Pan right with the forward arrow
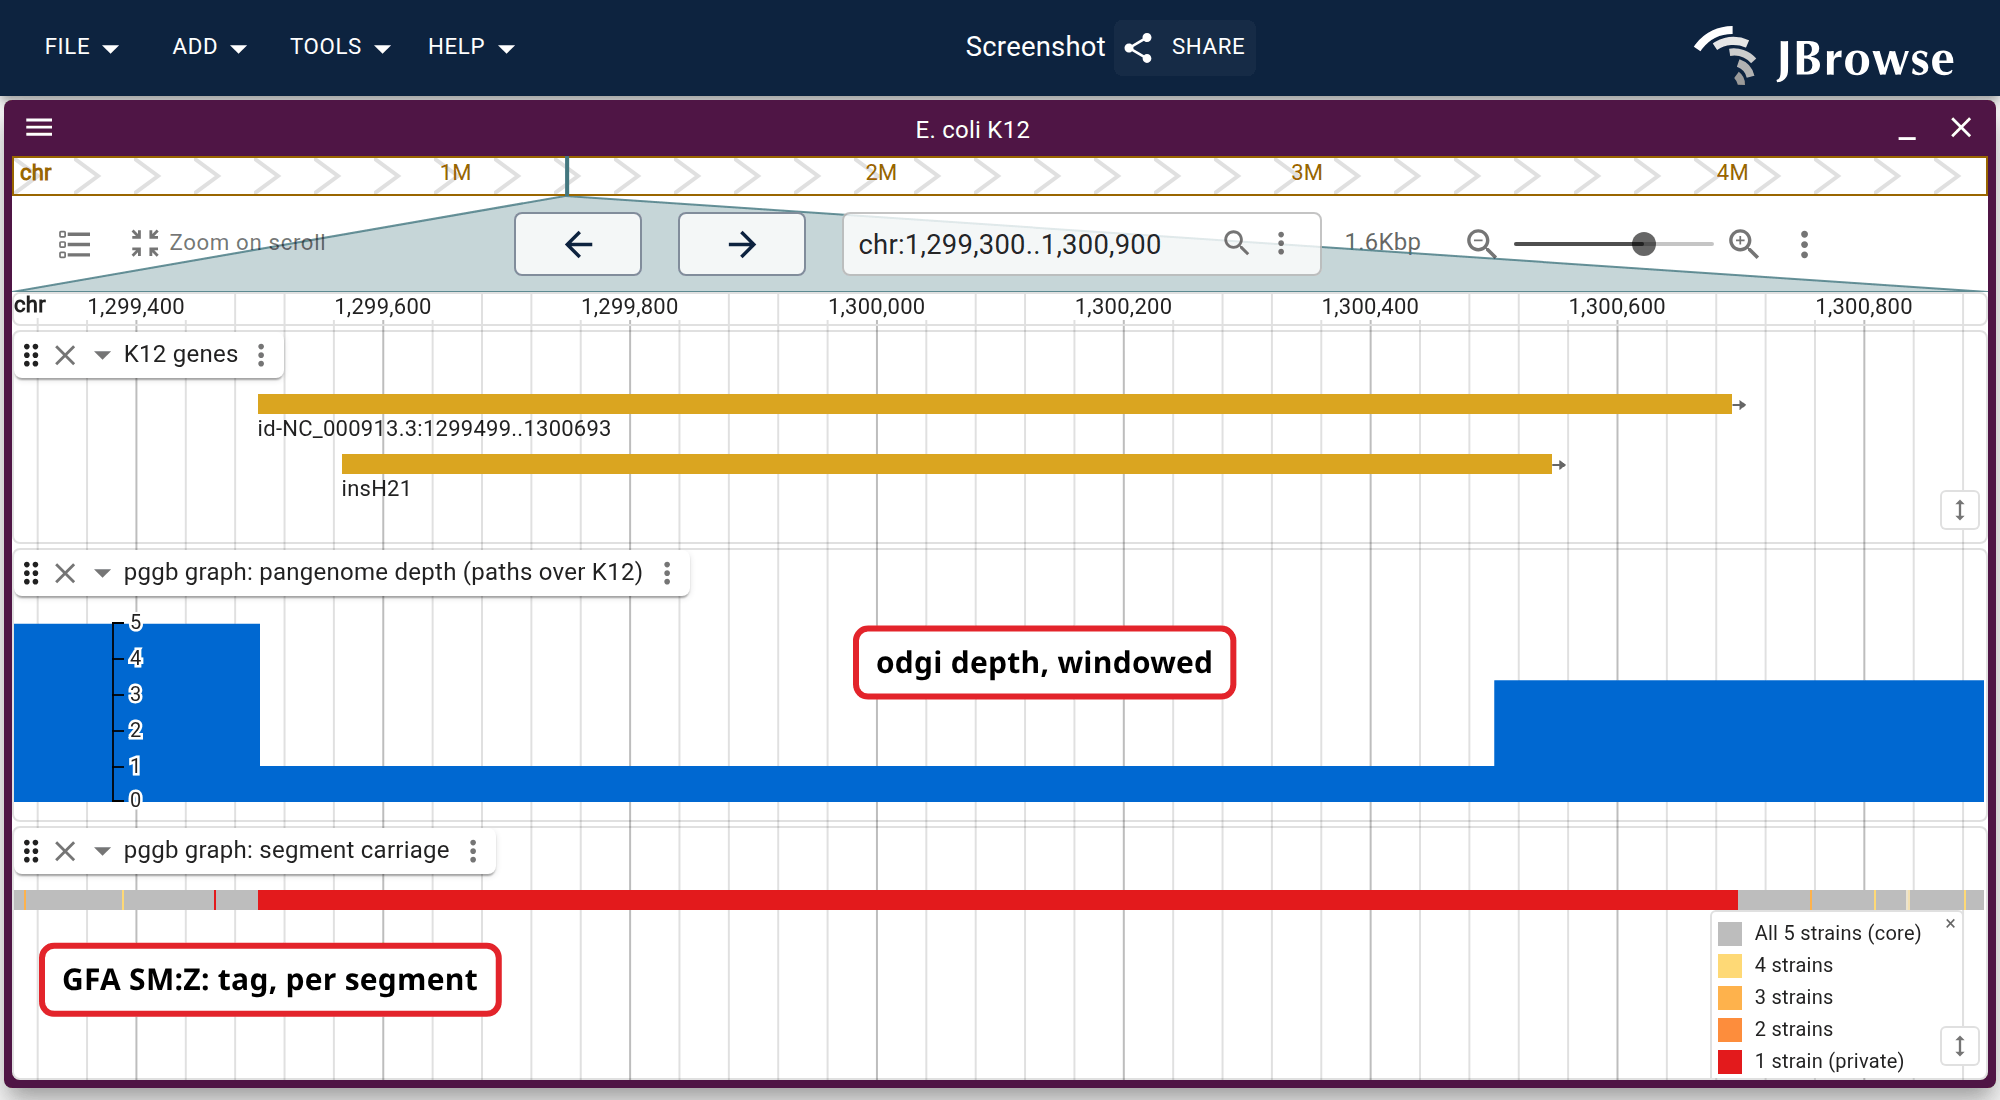Image resolution: width=2000 pixels, height=1100 pixels. point(742,244)
